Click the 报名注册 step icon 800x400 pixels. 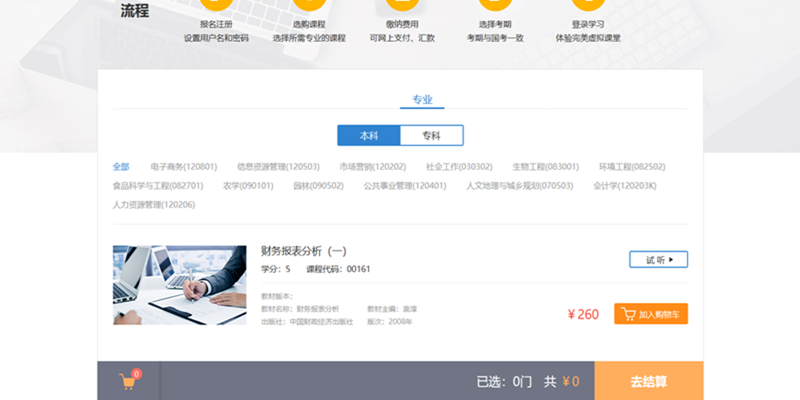click(215, 5)
